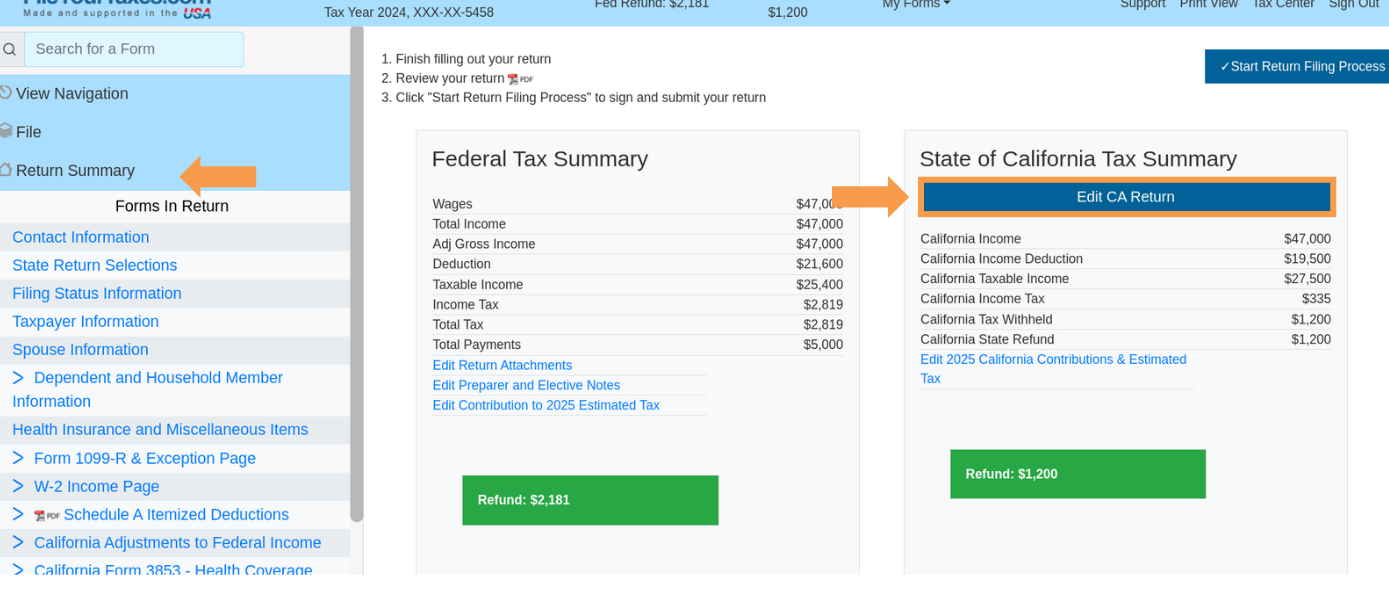The image size is (1389, 596).
Task: Open Print View in top menu
Action: [x=1208, y=5]
